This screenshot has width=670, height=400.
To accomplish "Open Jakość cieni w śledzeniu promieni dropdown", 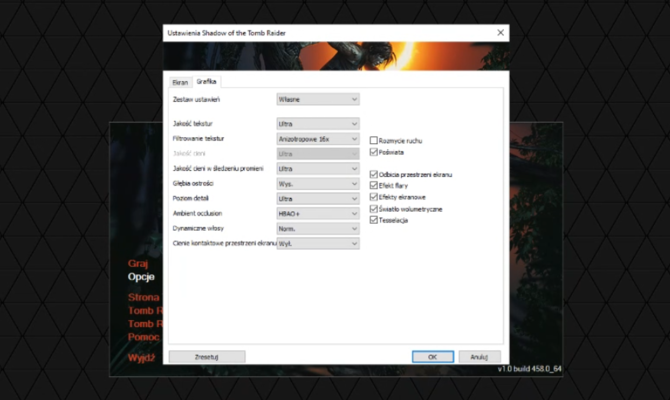I will coord(317,169).
